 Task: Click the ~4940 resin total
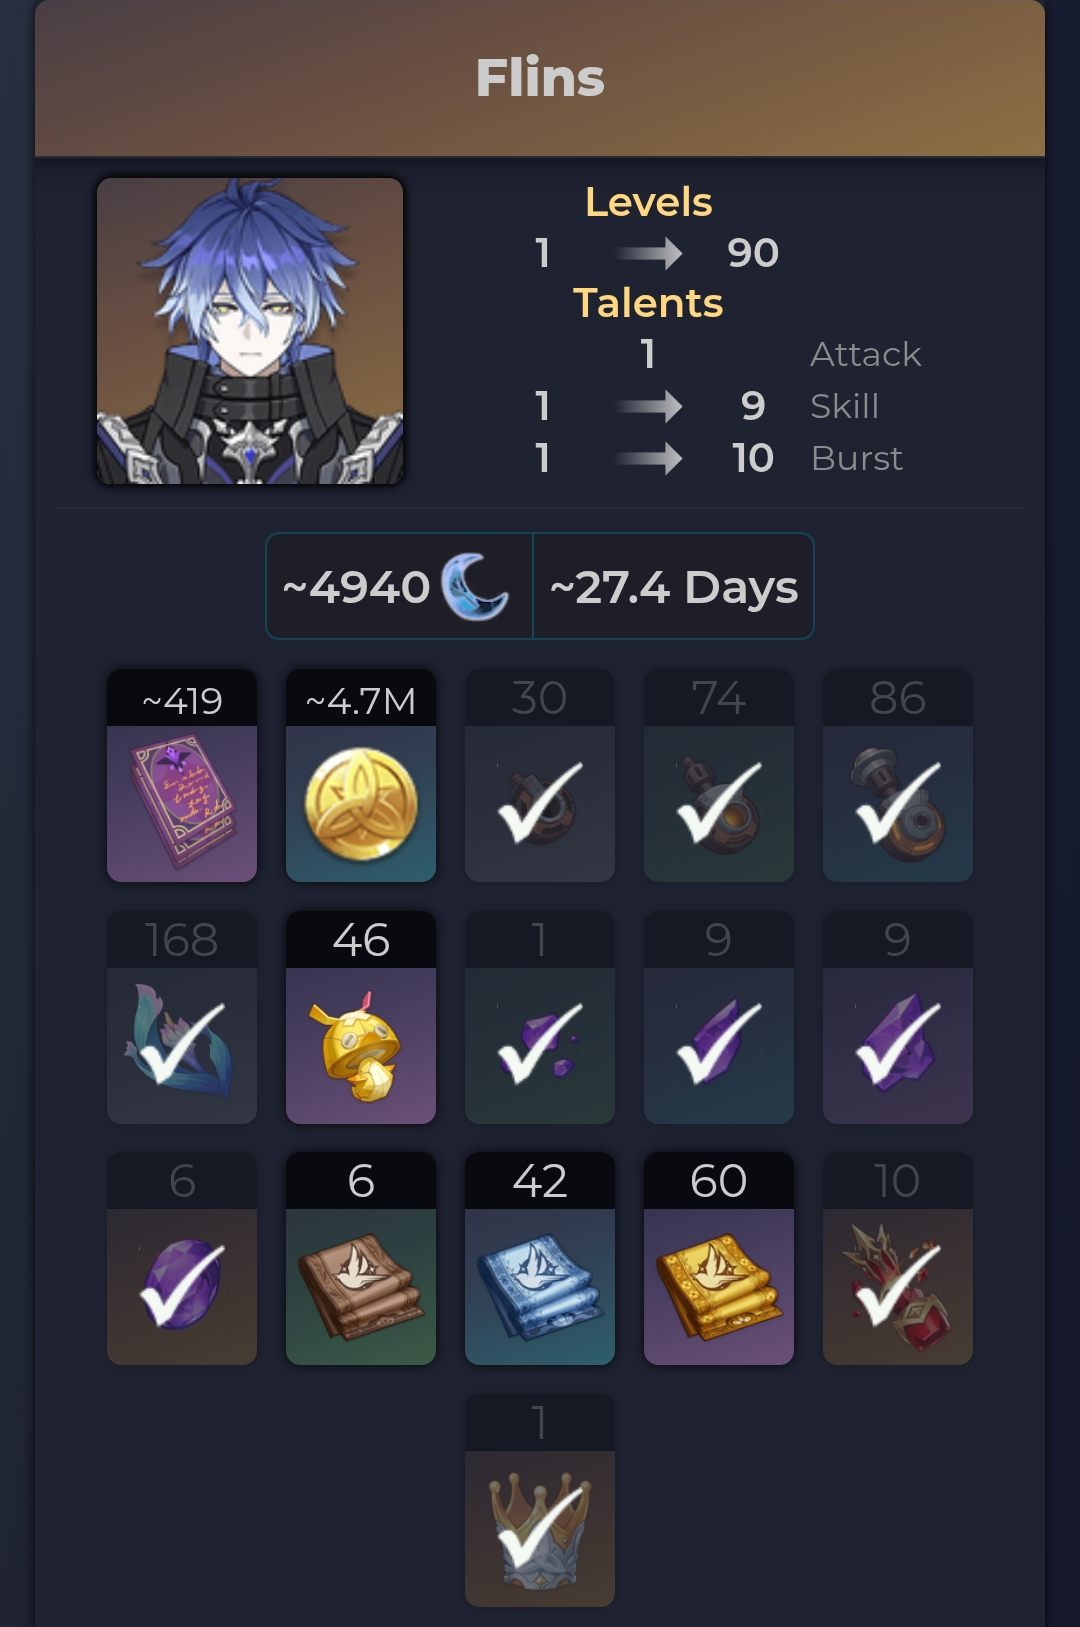[356, 587]
